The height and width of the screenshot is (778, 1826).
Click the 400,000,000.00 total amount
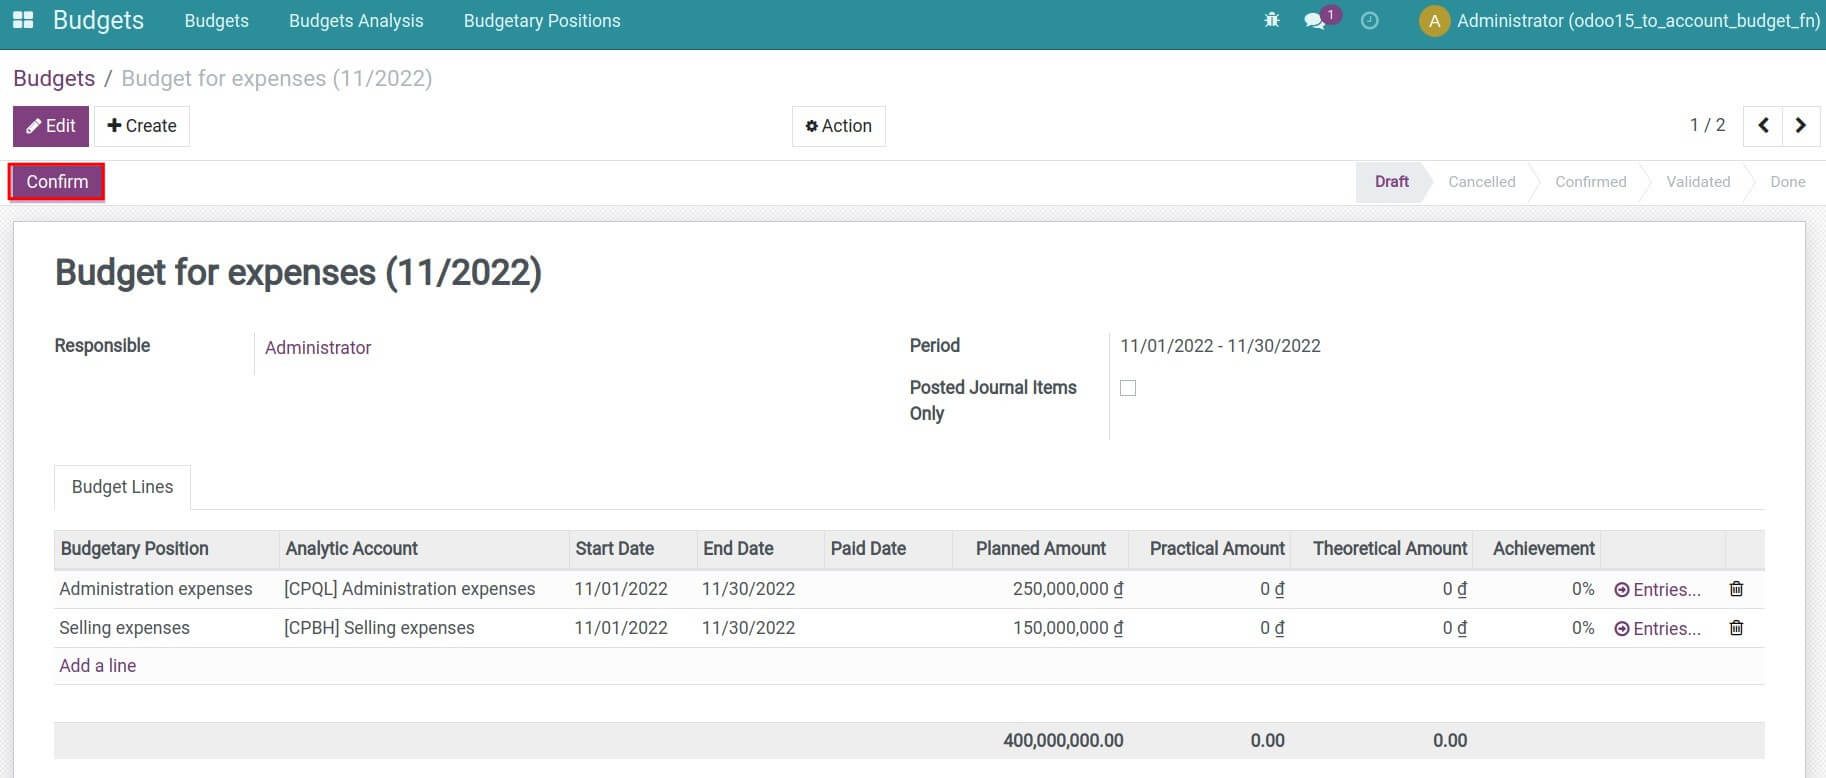1063,741
